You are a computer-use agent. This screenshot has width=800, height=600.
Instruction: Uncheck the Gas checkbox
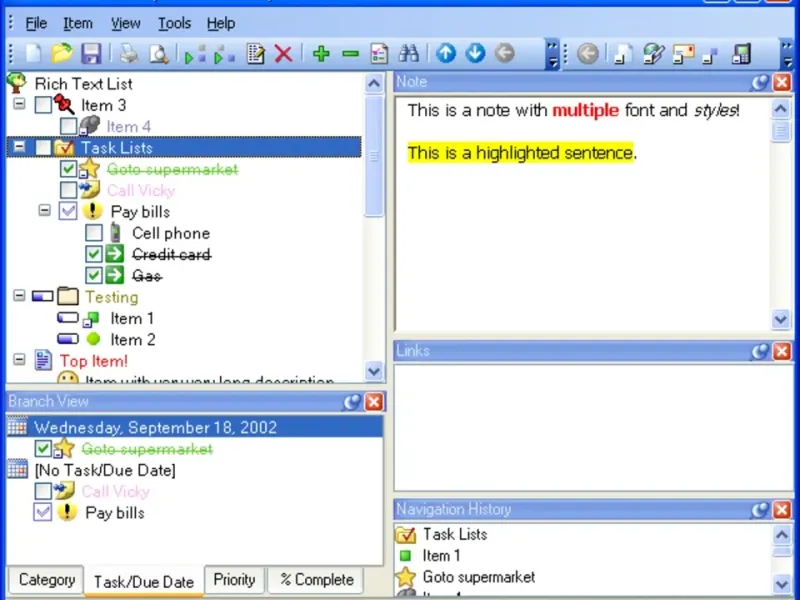(x=93, y=275)
